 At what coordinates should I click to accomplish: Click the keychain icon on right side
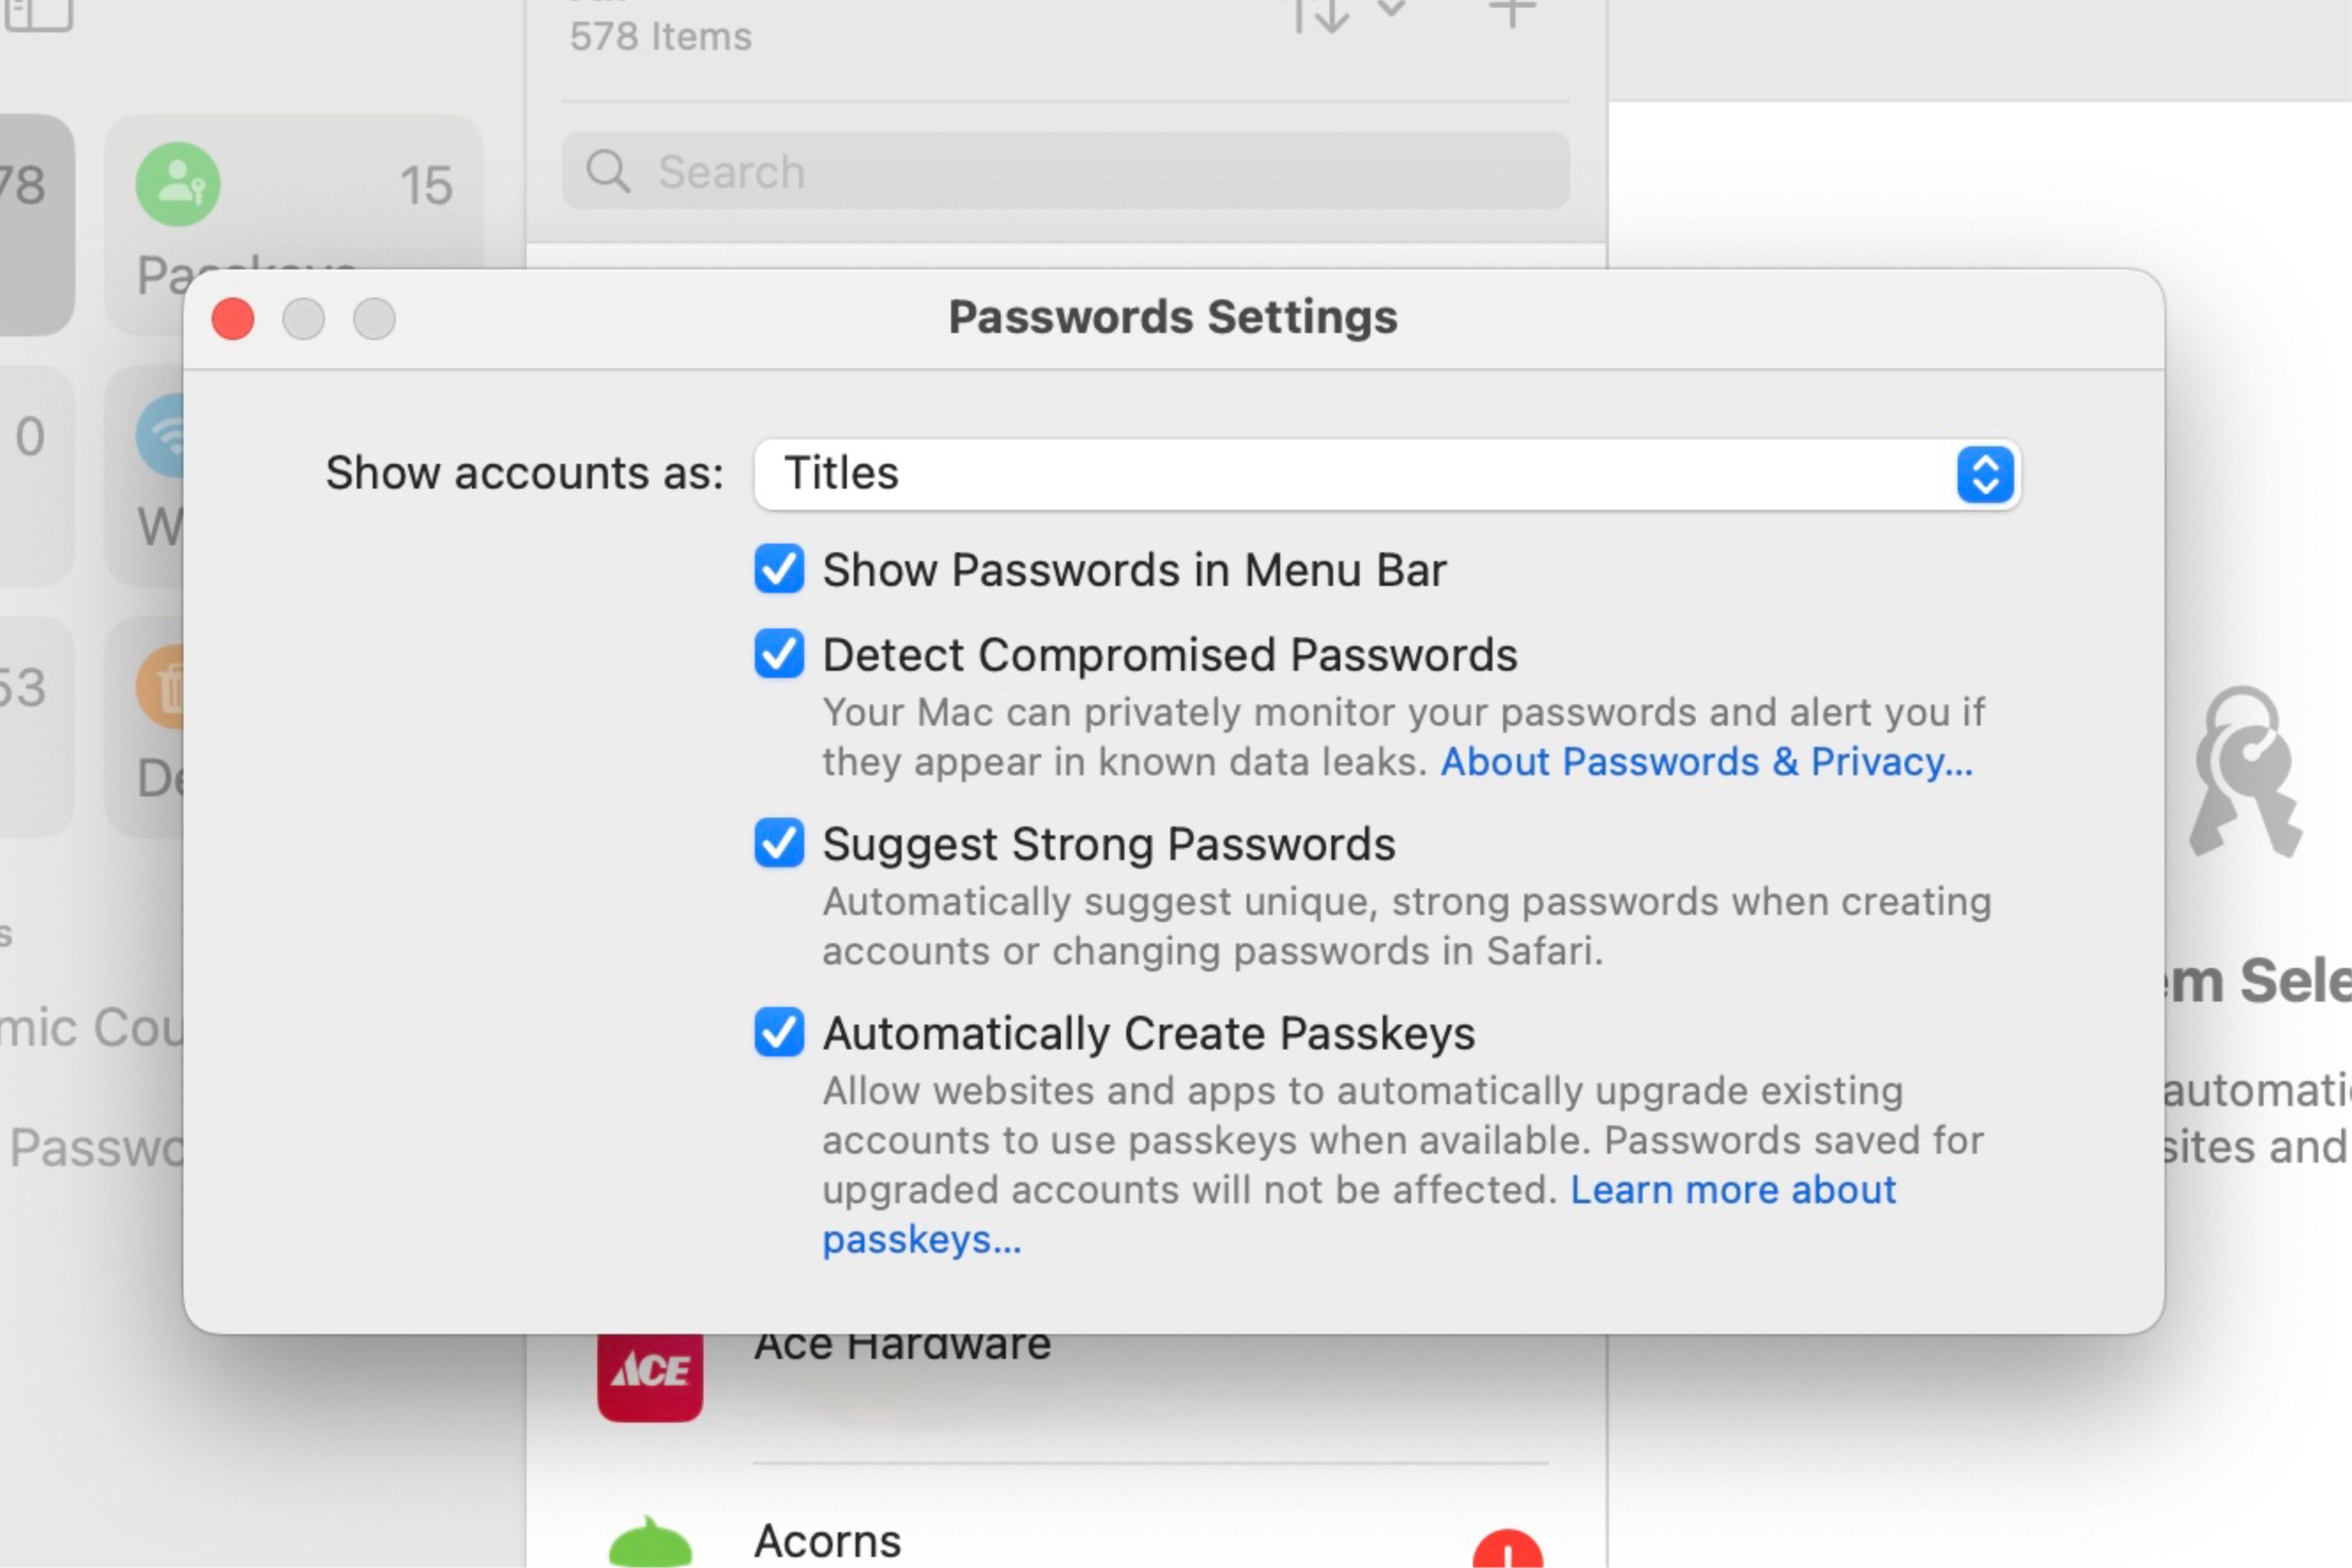2257,787
